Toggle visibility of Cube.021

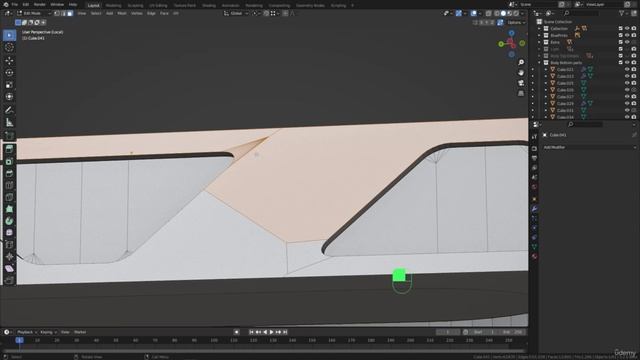[627, 69]
